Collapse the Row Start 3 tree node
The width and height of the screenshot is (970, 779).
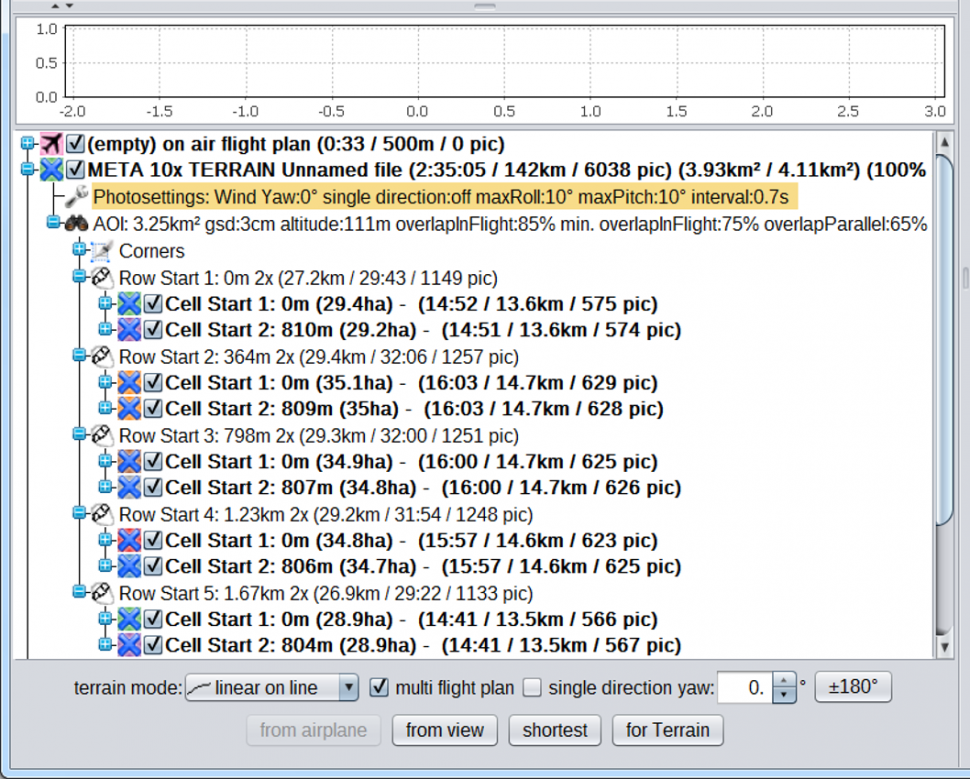pos(80,433)
